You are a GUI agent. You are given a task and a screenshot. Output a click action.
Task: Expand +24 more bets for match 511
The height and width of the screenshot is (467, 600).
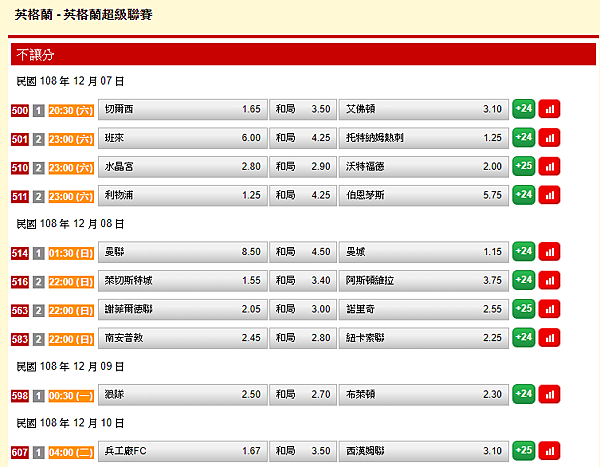tap(523, 195)
